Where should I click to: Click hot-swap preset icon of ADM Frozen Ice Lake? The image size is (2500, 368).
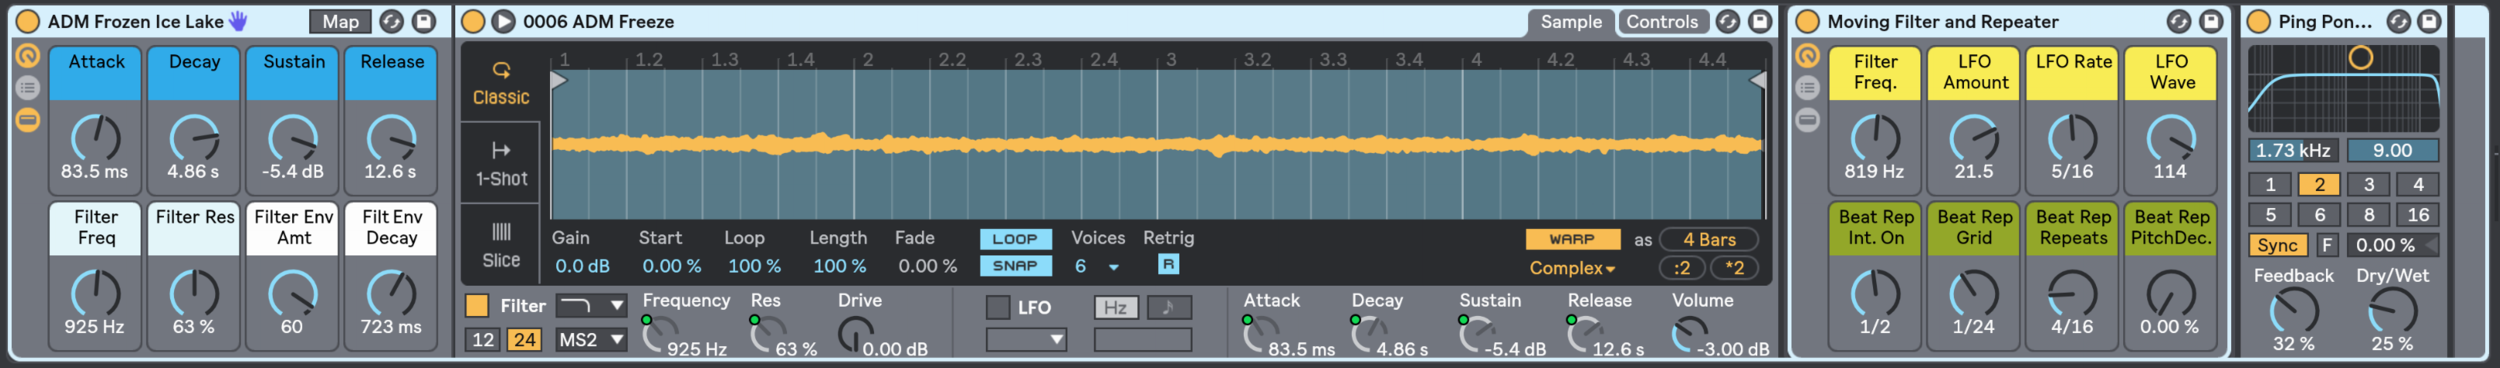(391, 21)
